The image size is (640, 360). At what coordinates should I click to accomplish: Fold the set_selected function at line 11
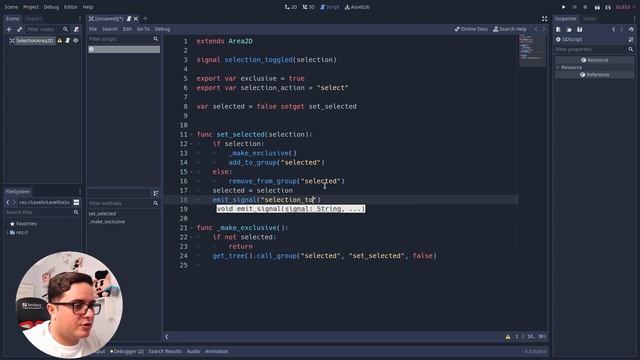[191, 135]
